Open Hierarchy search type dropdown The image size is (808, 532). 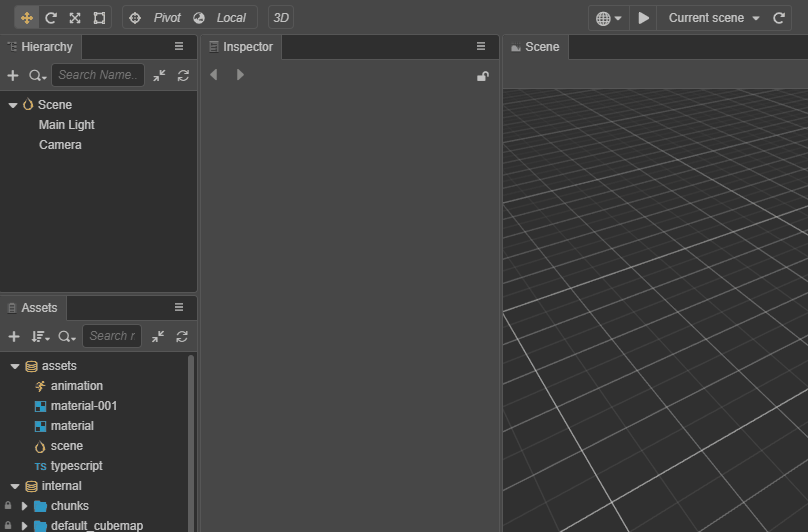pyautogui.click(x=37, y=75)
